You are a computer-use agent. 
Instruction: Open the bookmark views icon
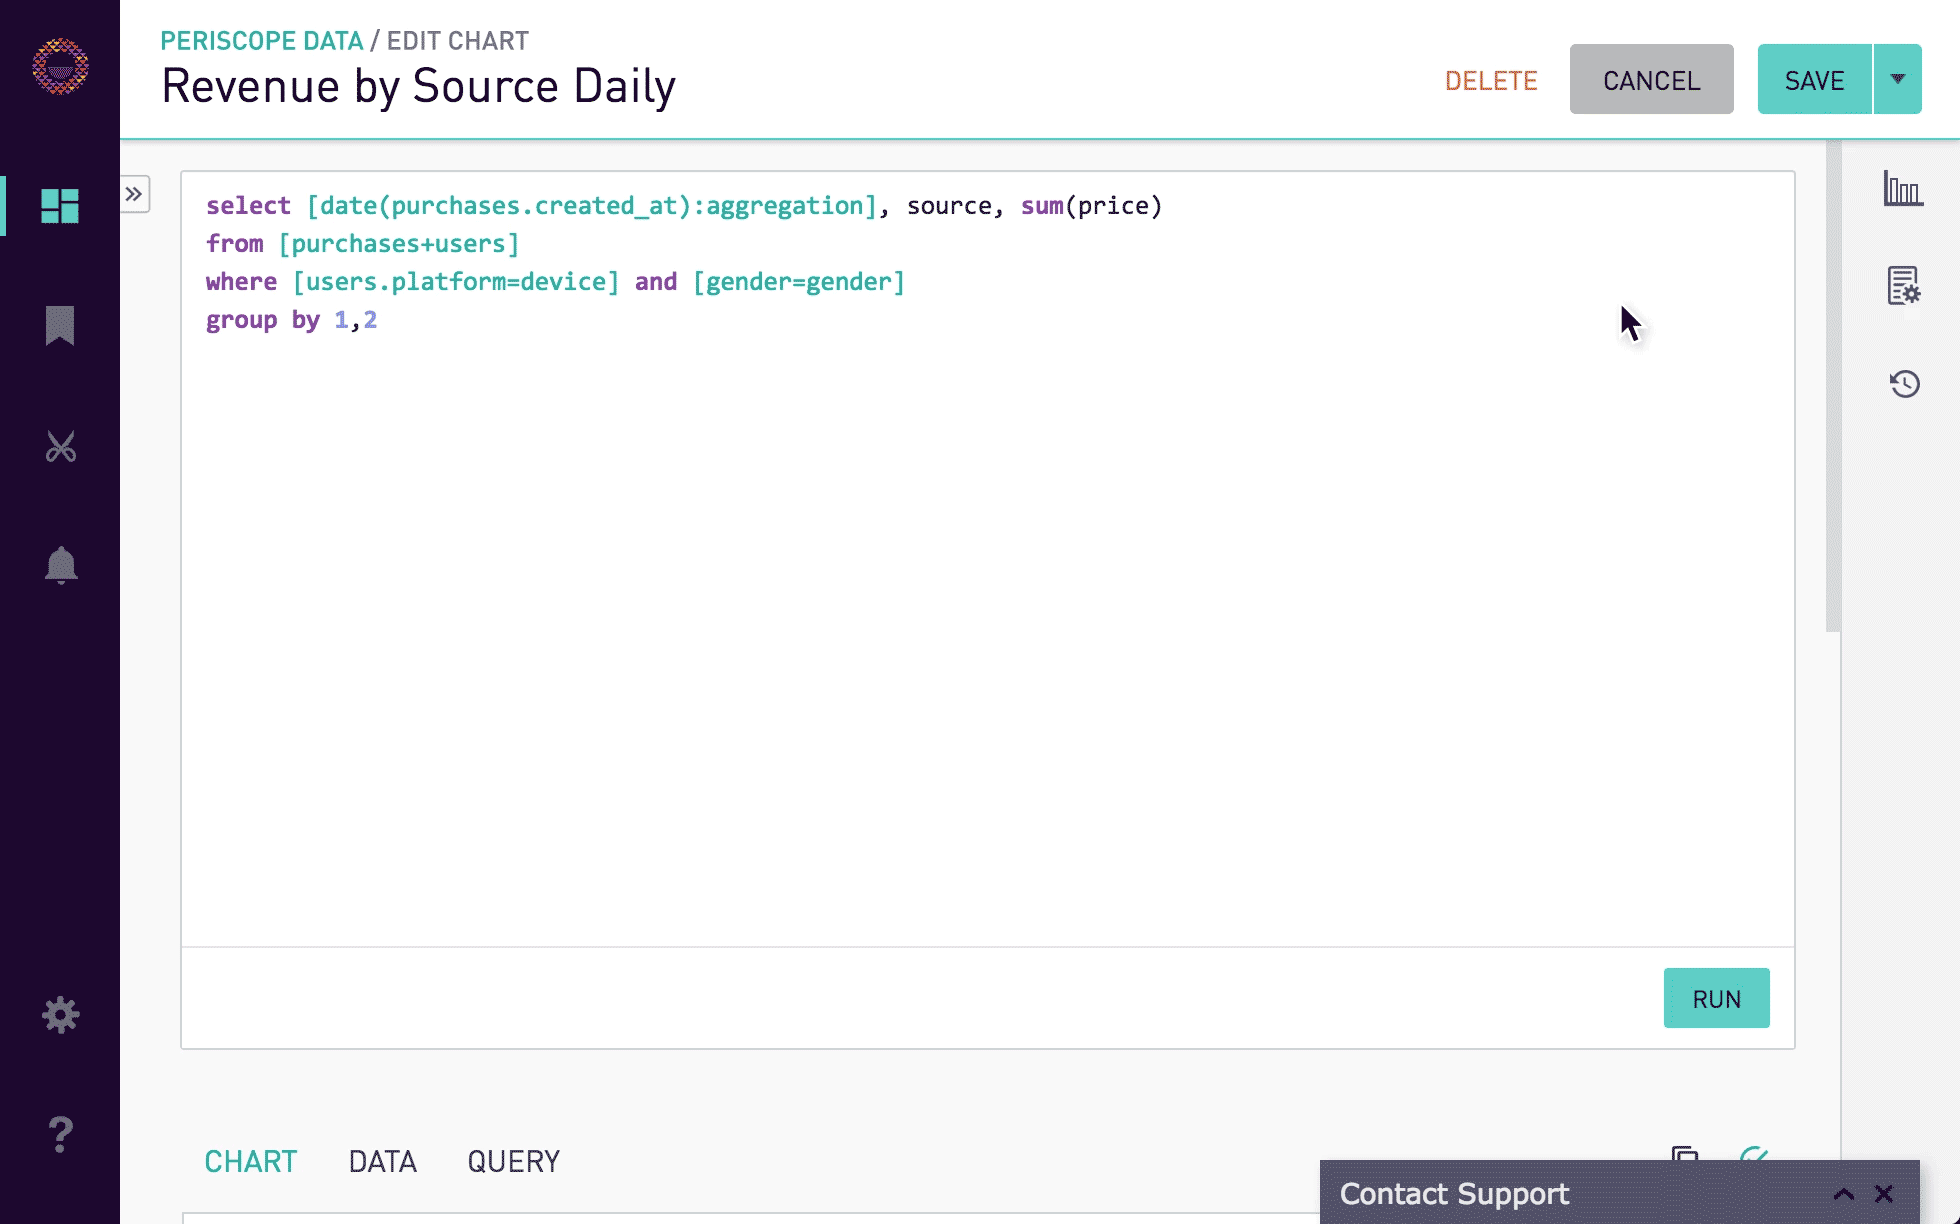pyautogui.click(x=60, y=326)
